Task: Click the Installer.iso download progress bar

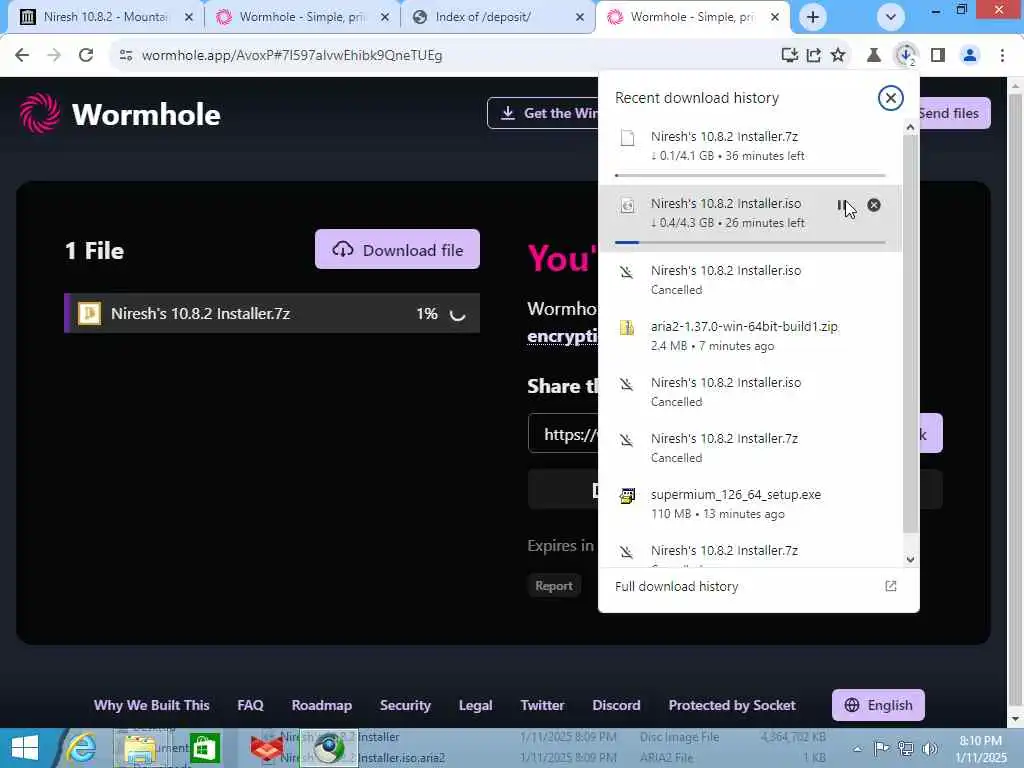Action: tap(750, 242)
